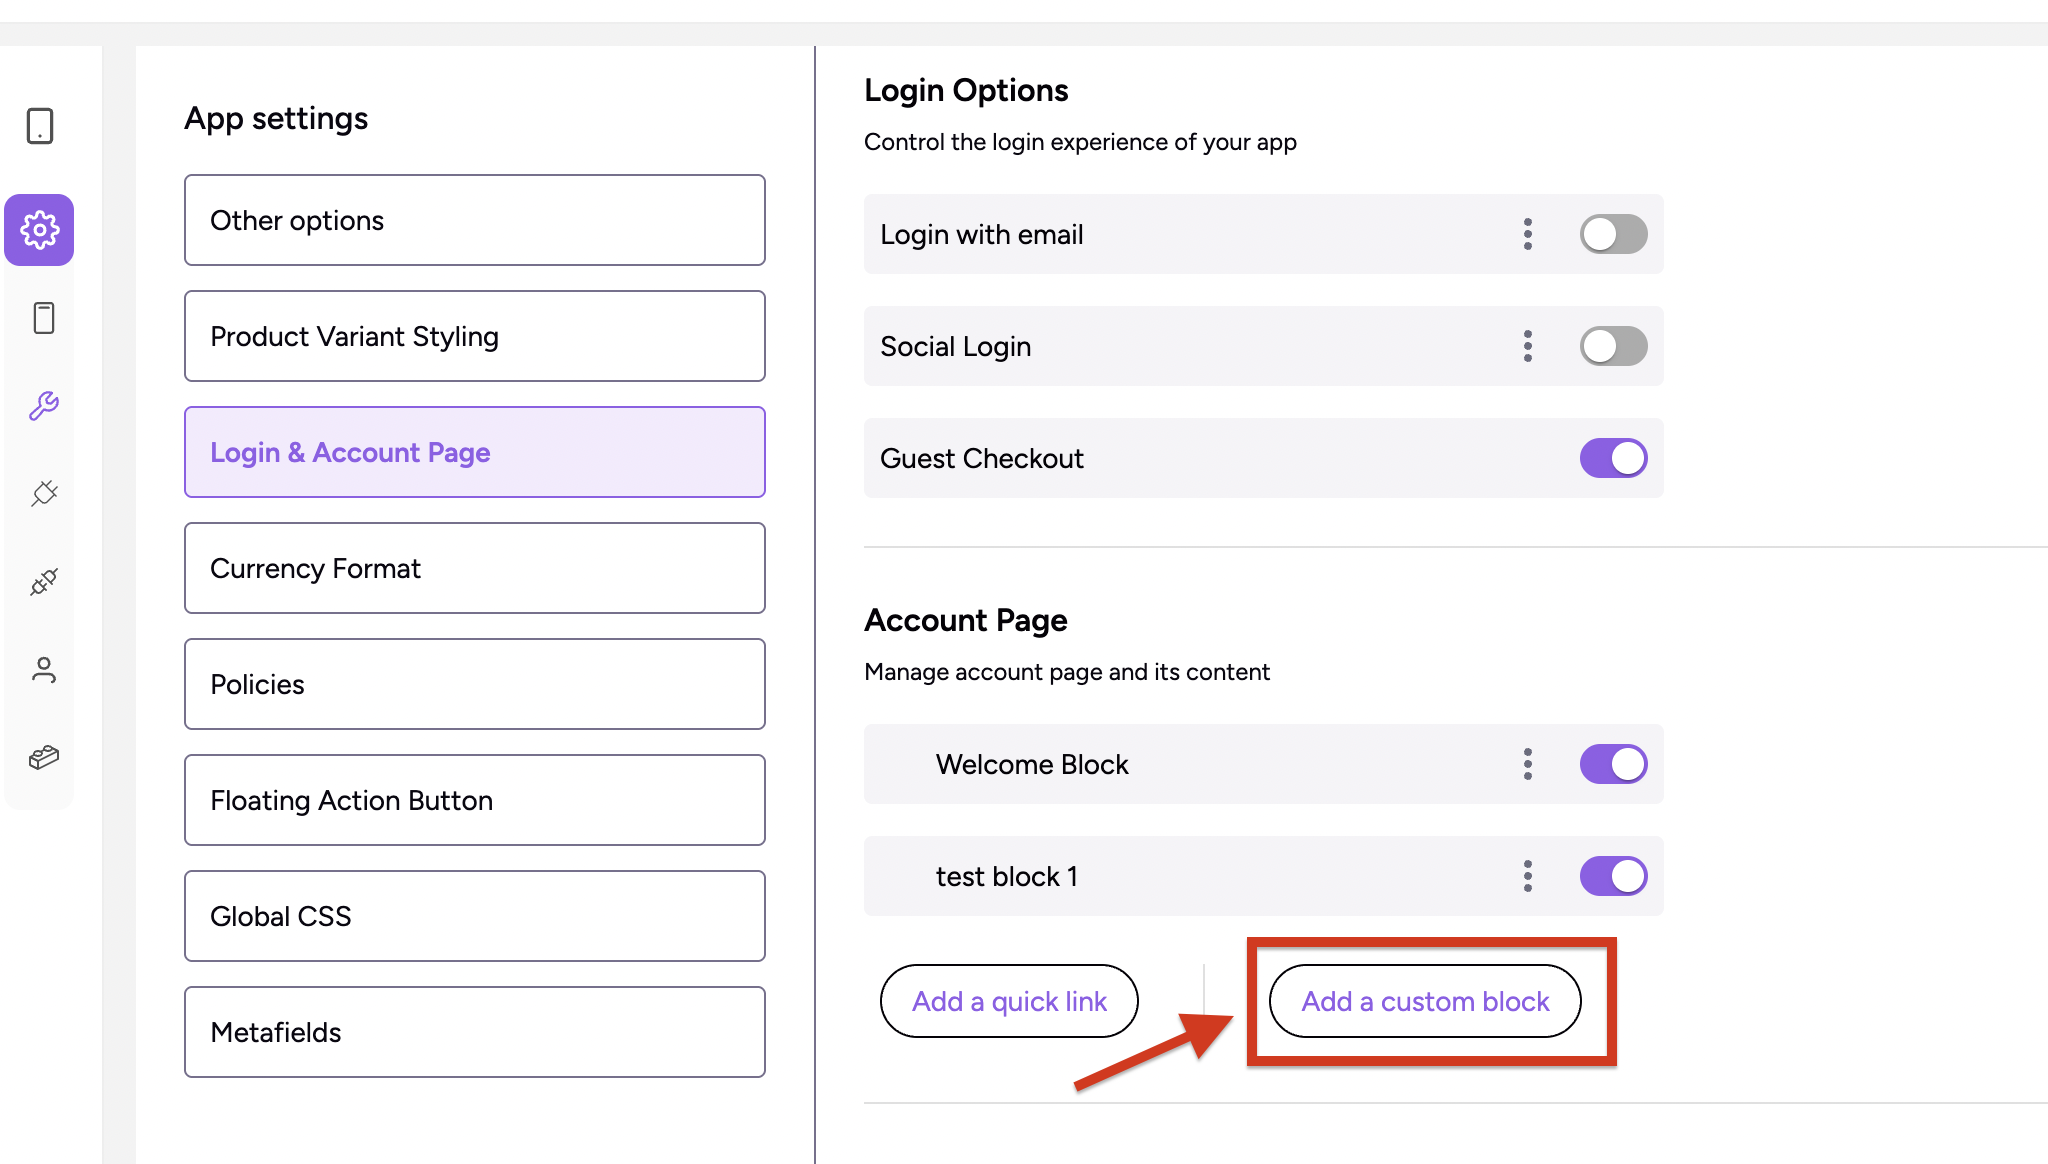Open the tablet device preview icon
Screen dimensions: 2048x1164
point(40,126)
